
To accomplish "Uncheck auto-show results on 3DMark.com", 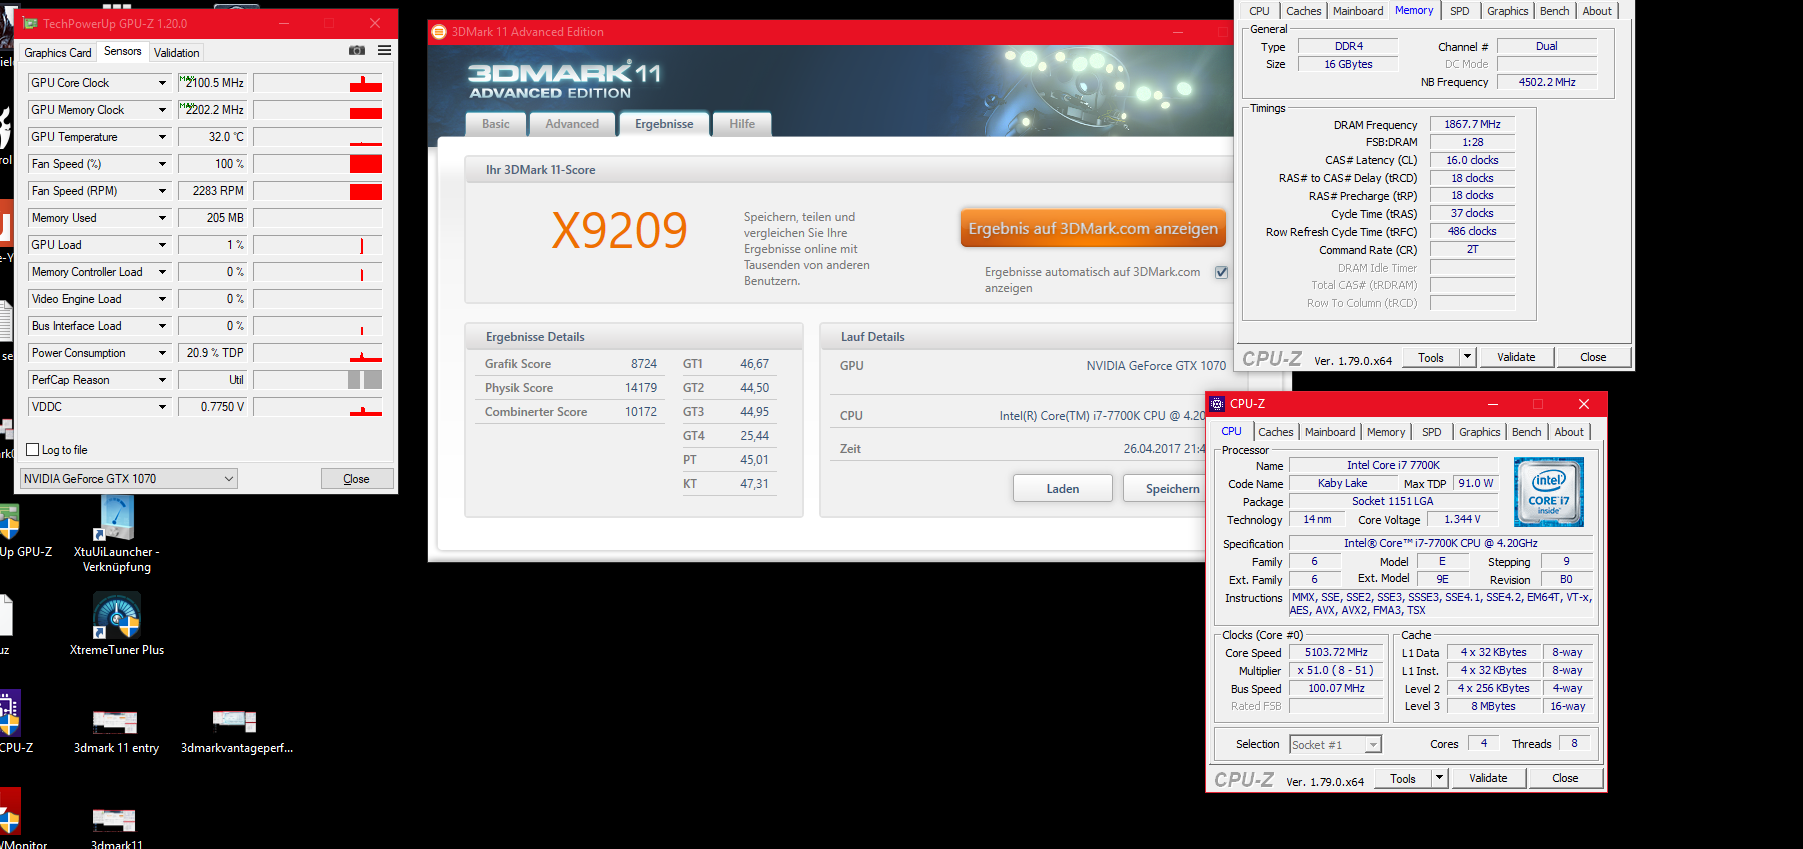I will pyautogui.click(x=1221, y=272).
